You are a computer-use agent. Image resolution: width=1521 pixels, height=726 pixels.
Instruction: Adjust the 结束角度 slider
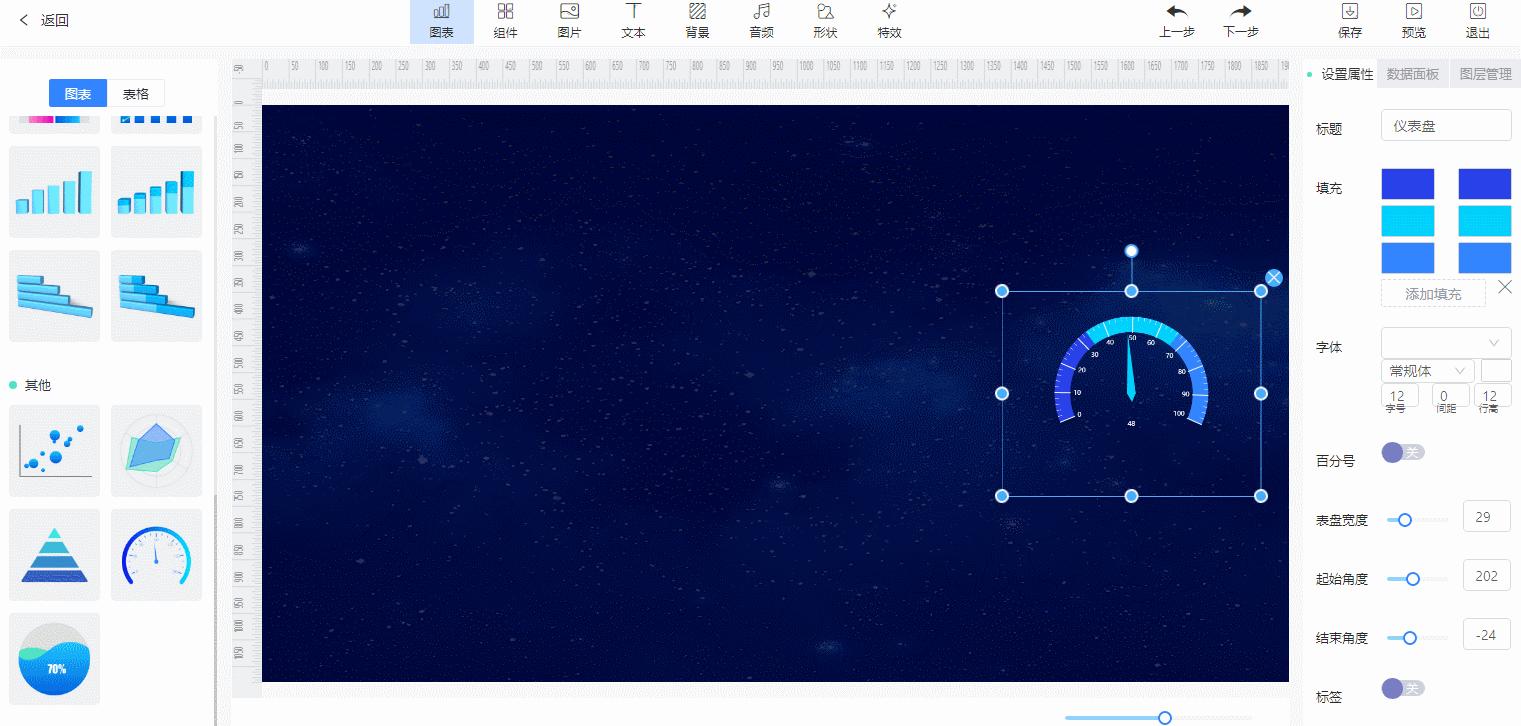[1417, 638]
